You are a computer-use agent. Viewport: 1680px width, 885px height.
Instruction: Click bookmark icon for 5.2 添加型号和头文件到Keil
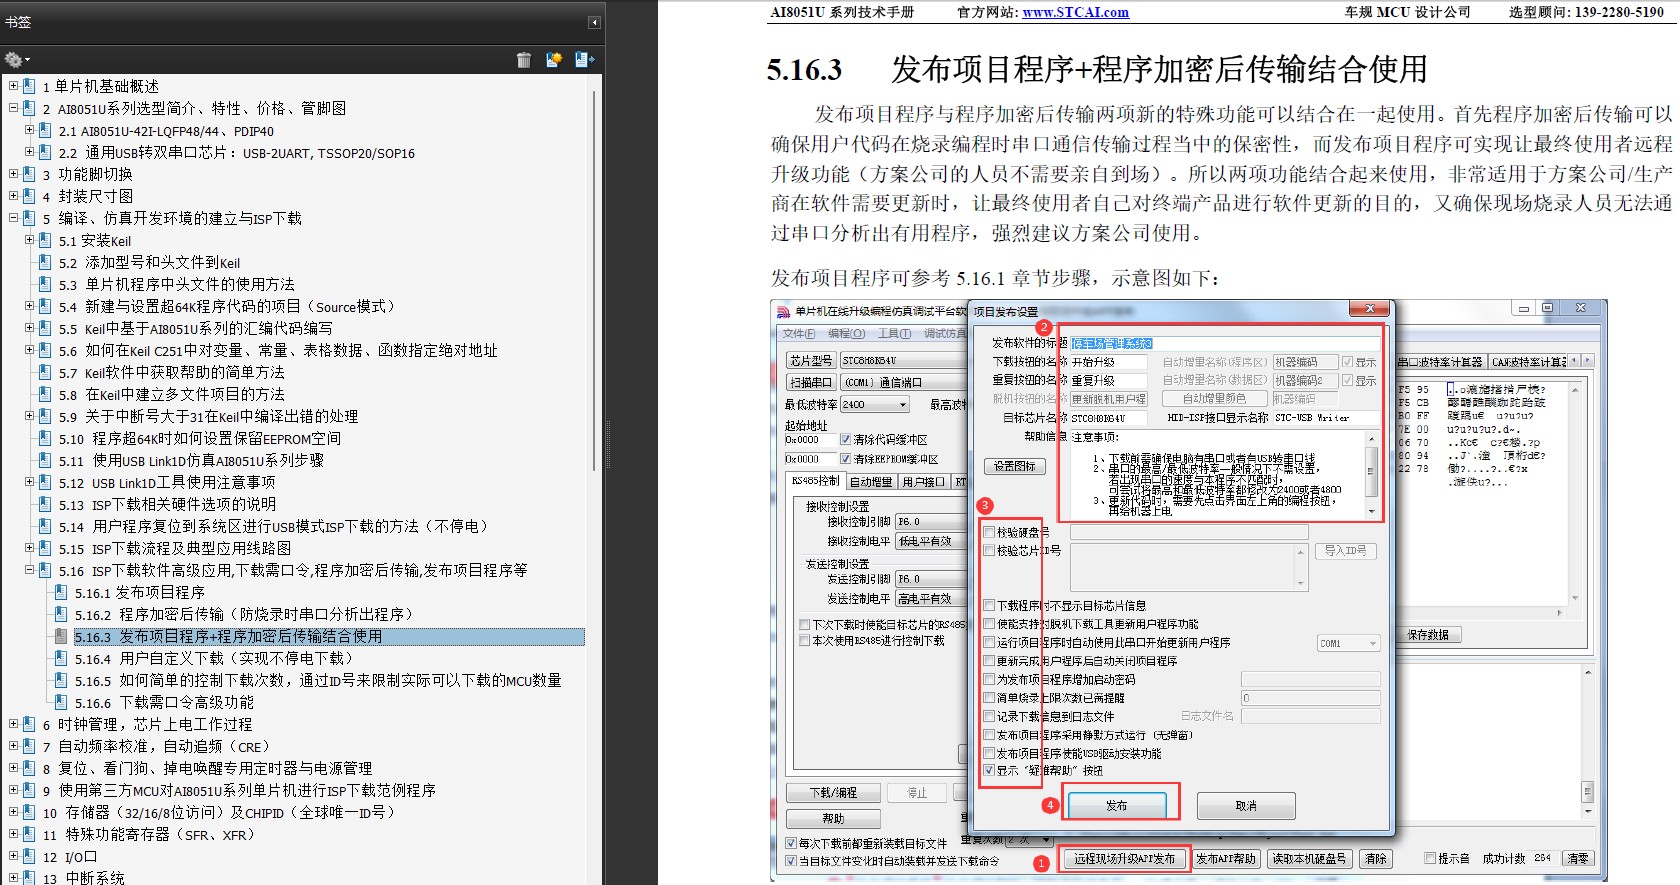[45, 262]
